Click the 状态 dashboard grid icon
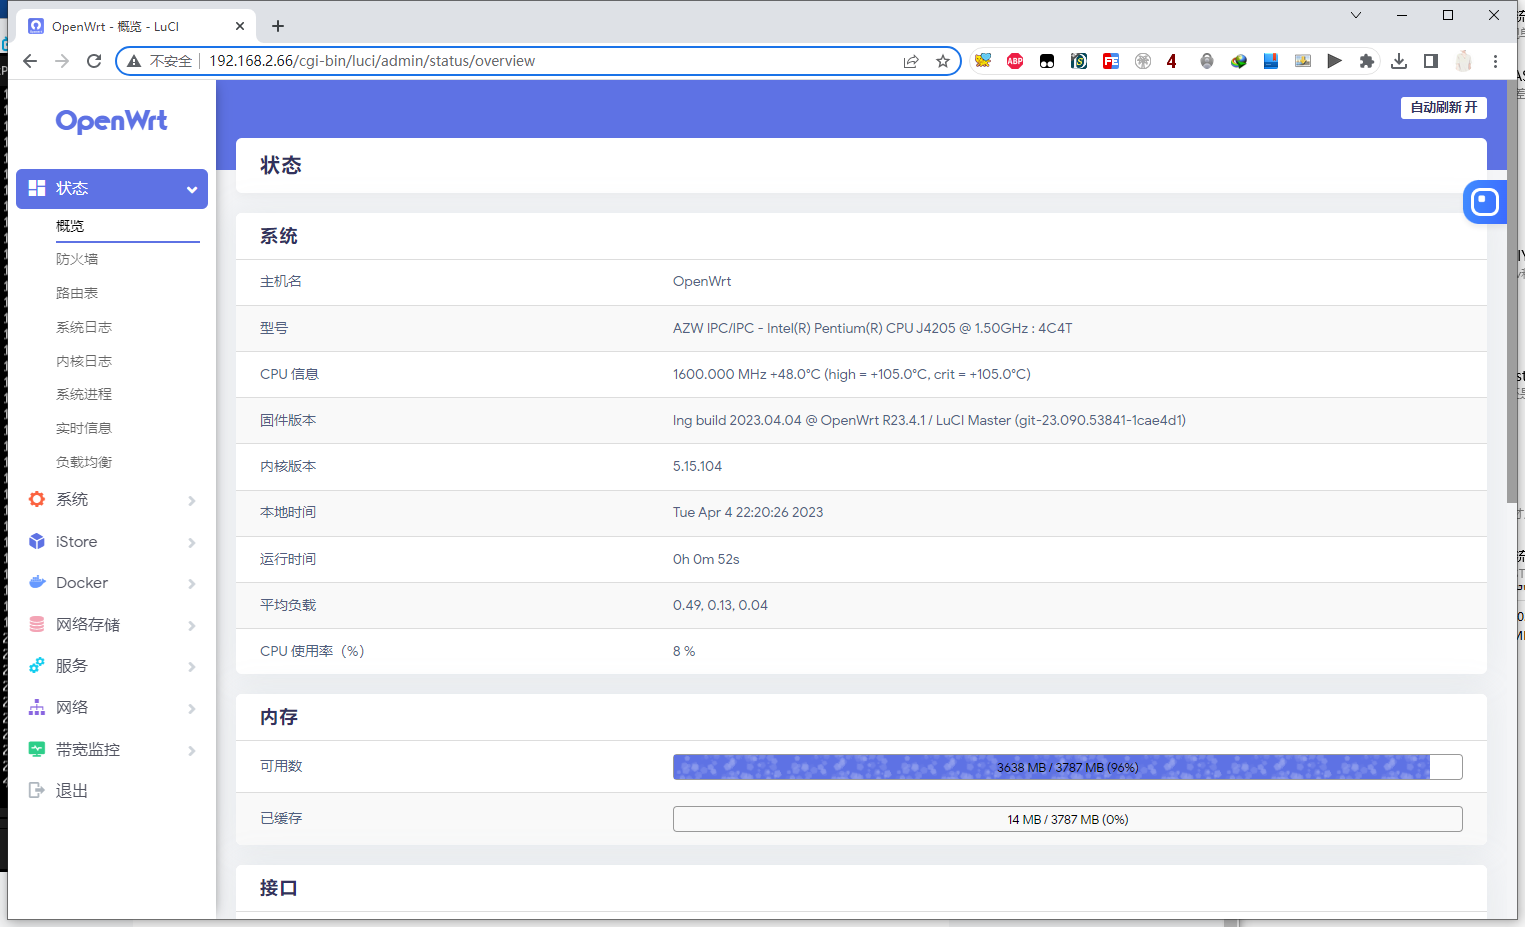Image resolution: width=1525 pixels, height=927 pixels. 37,188
